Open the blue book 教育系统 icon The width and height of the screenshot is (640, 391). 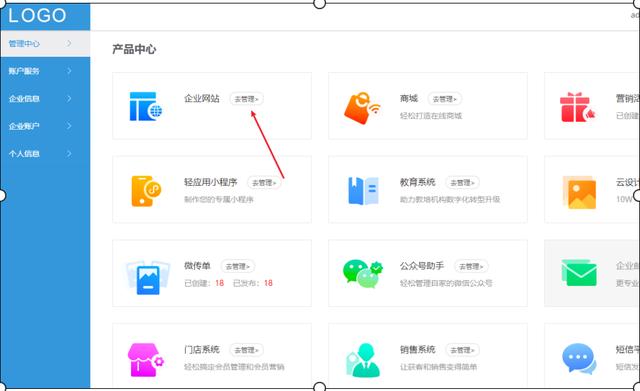tap(363, 191)
